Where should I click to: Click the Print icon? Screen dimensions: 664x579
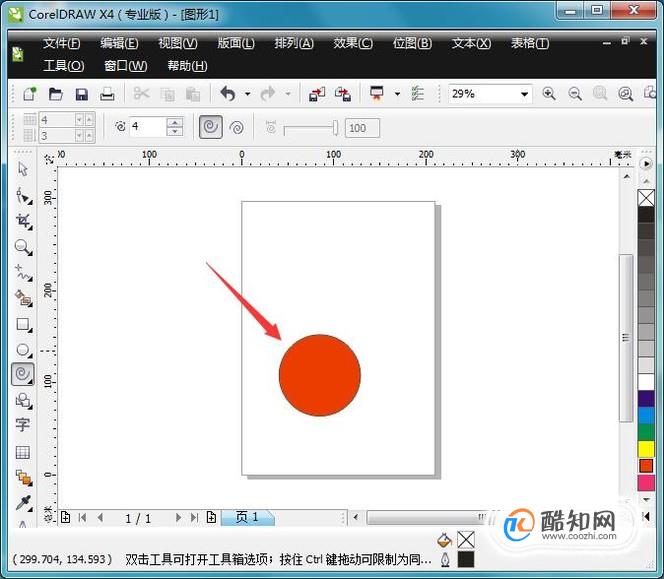point(107,94)
